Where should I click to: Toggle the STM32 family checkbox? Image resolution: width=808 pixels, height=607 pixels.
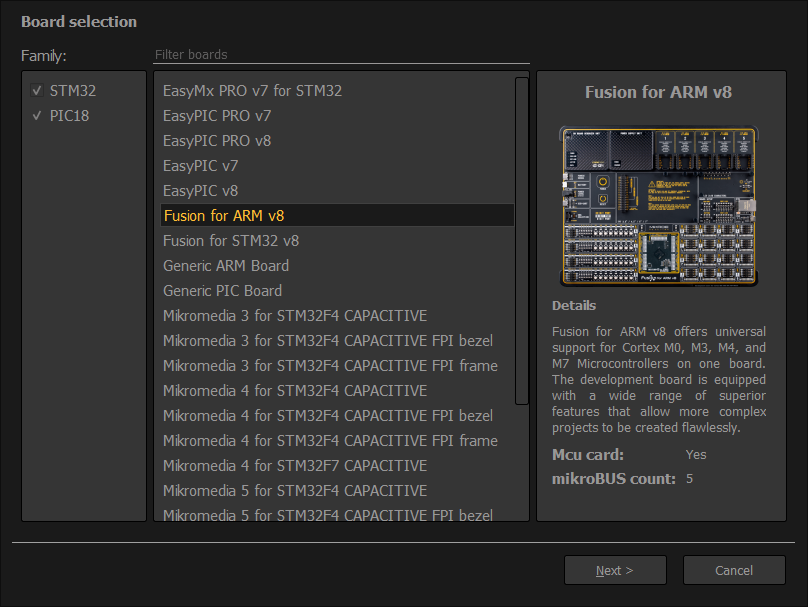[37, 91]
